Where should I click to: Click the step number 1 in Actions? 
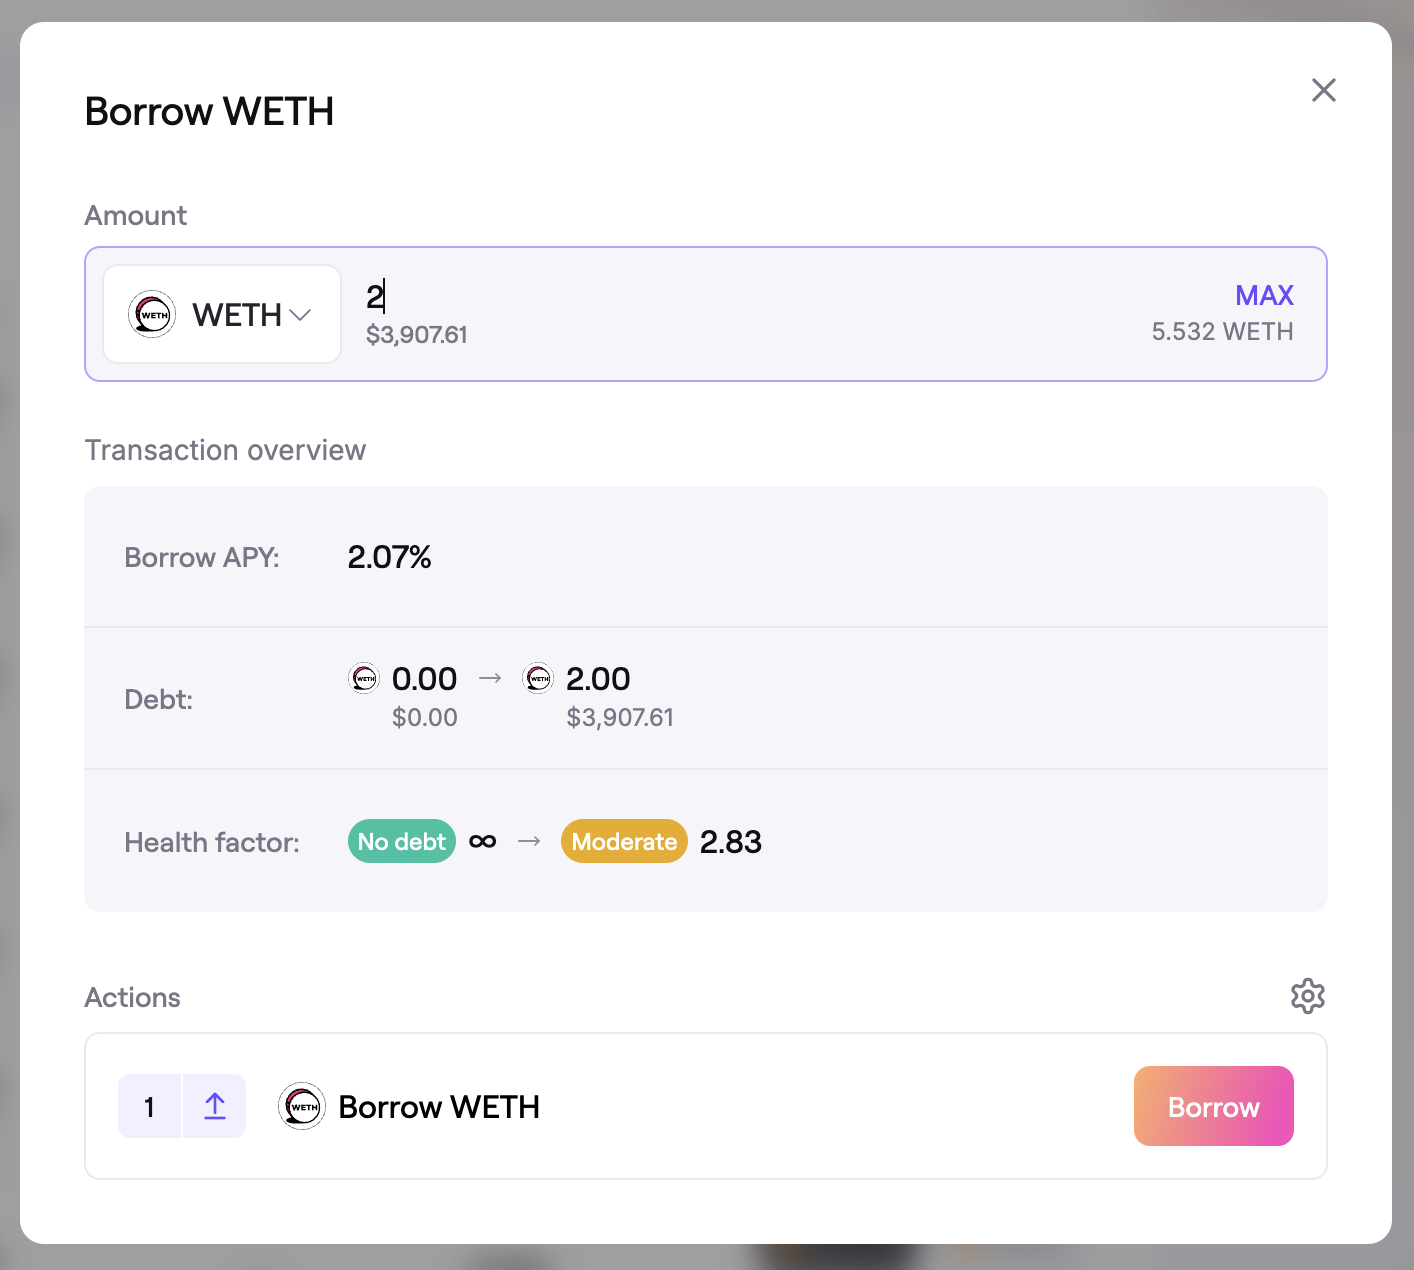[149, 1106]
